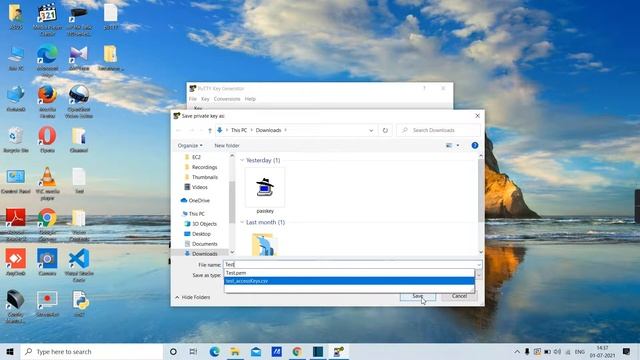Open the Opera browser desktop icon
The height and width of the screenshot is (360, 640).
coord(47,140)
